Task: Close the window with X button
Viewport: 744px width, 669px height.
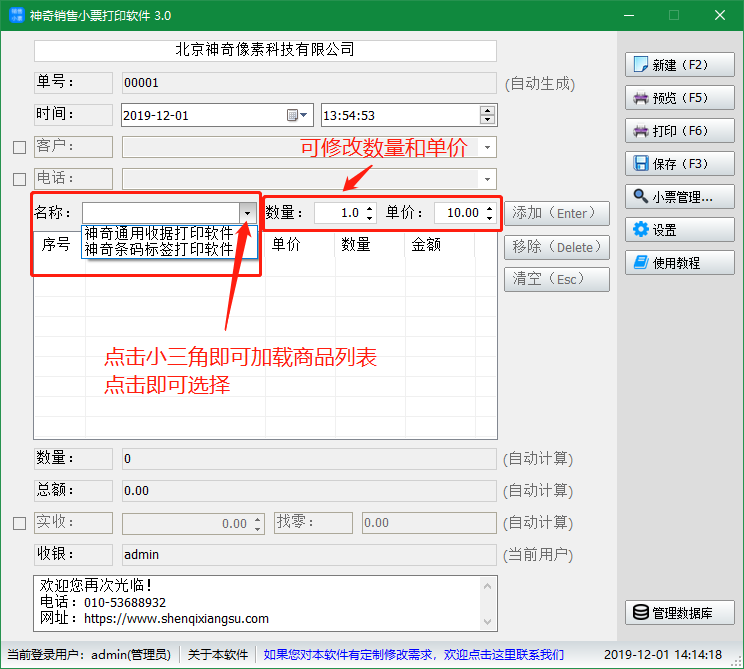Action: (x=719, y=15)
